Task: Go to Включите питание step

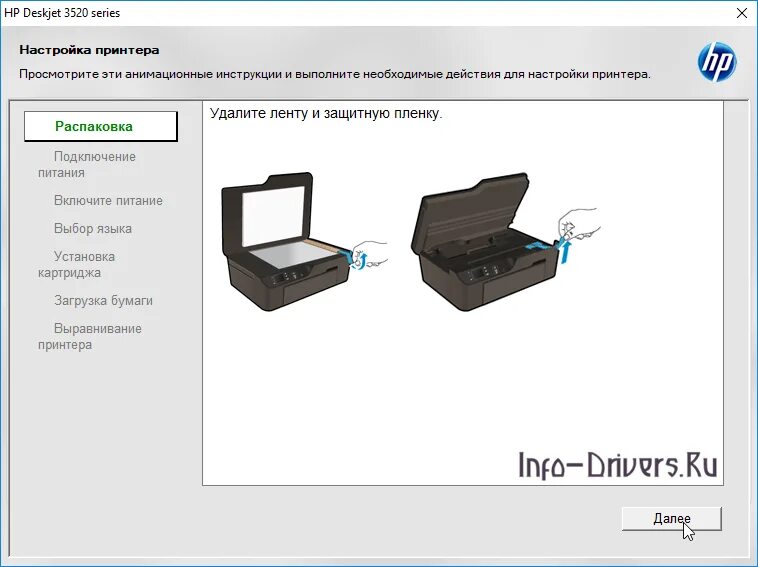Action: click(x=108, y=201)
